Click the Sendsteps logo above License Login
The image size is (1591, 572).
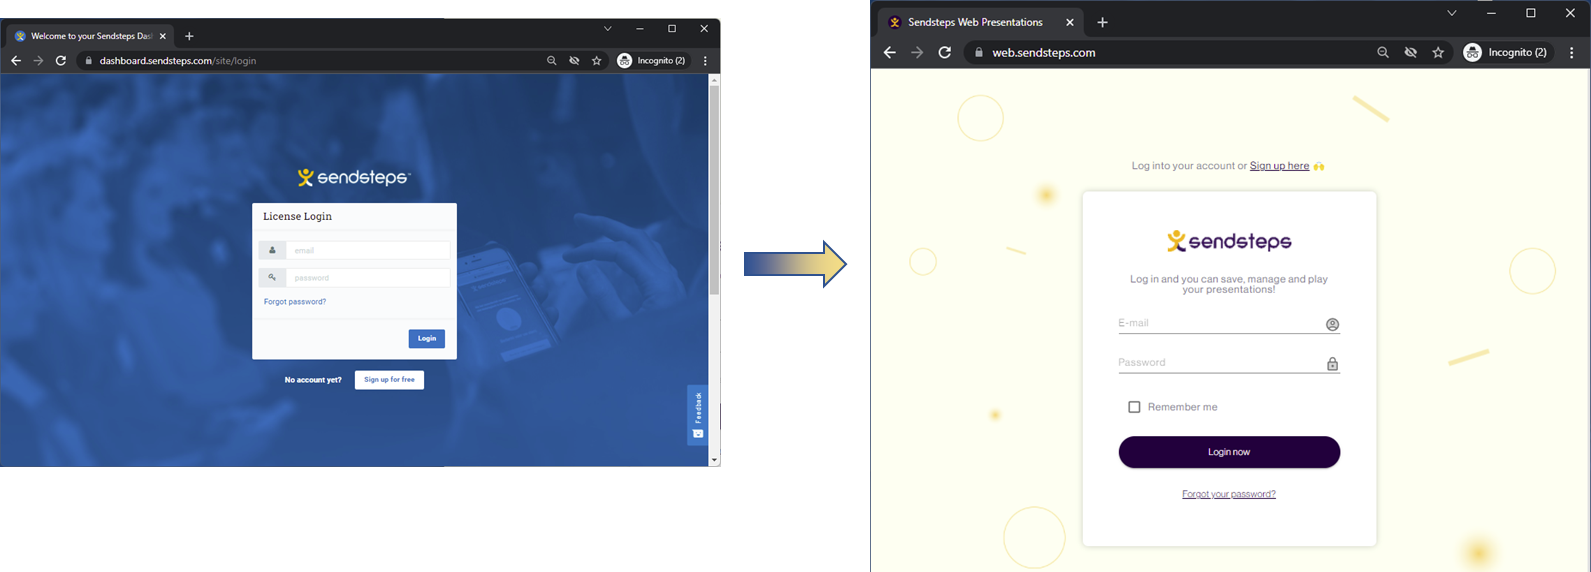pyautogui.click(x=354, y=177)
